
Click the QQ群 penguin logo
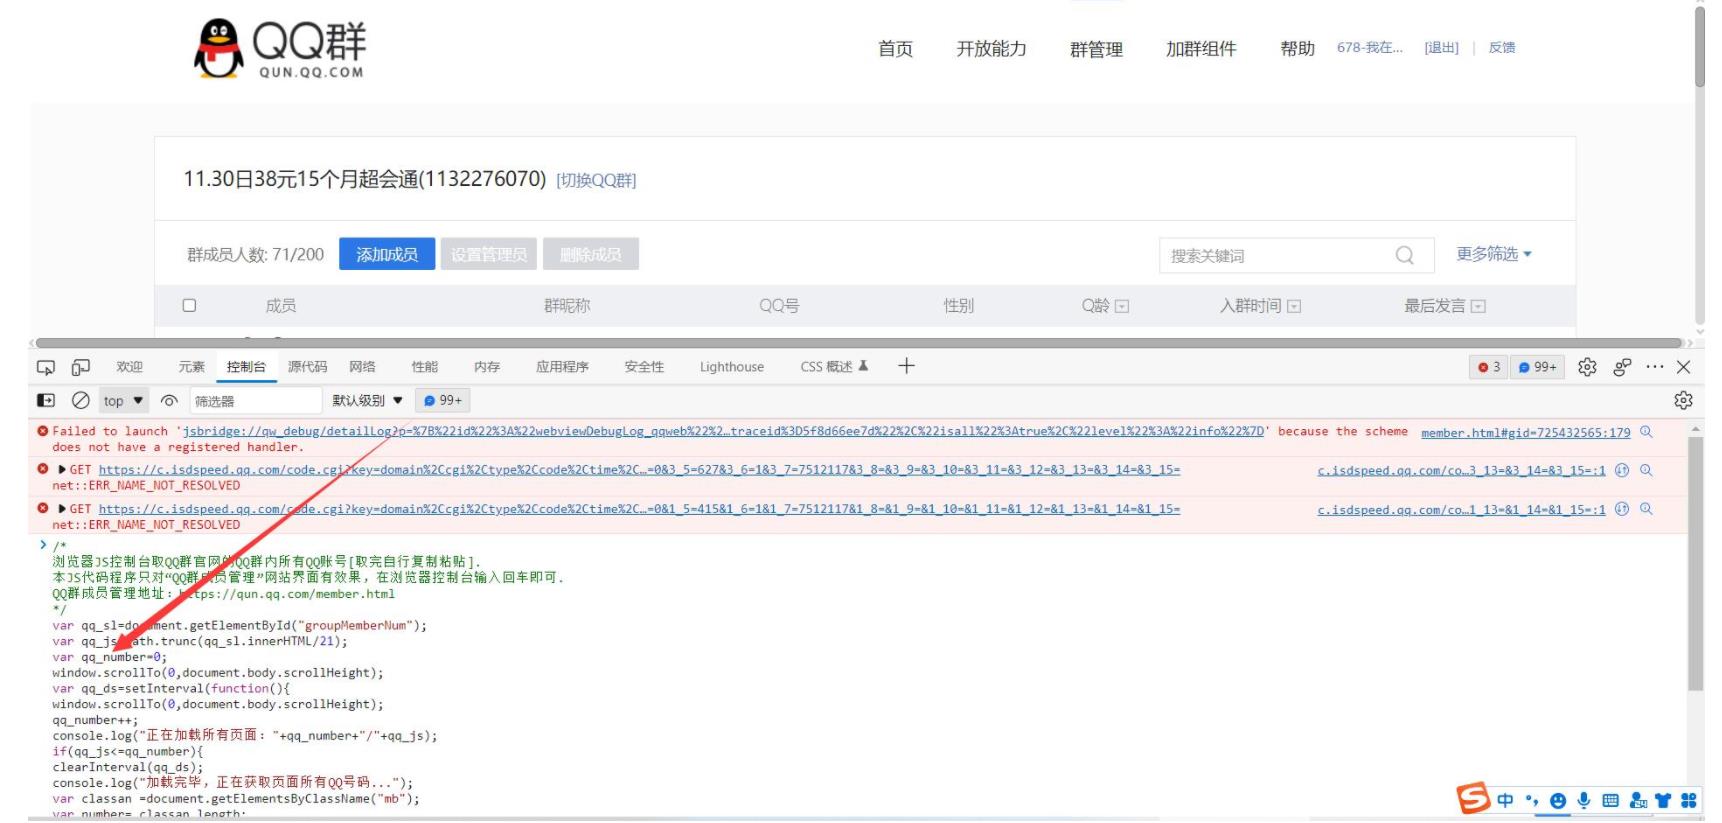pyautogui.click(x=280, y=48)
